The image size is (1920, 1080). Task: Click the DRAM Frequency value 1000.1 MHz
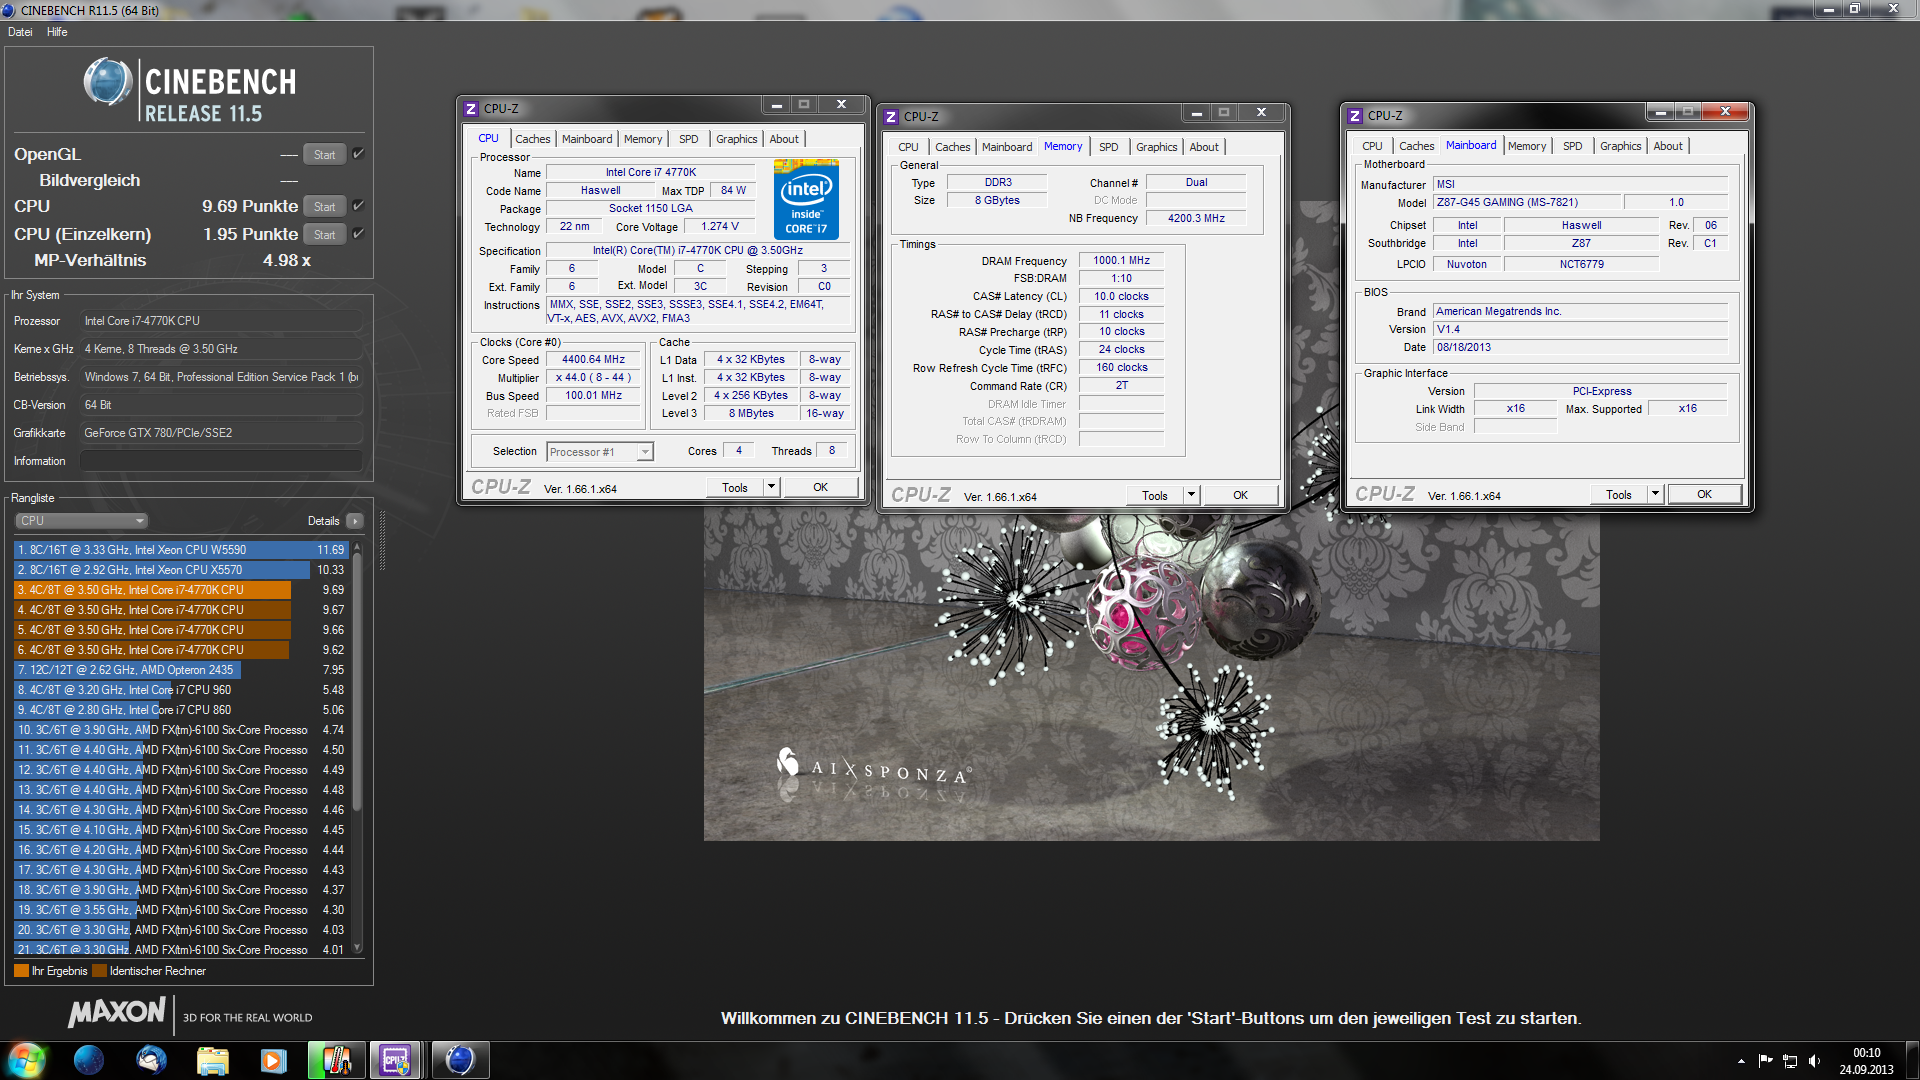click(x=1121, y=261)
